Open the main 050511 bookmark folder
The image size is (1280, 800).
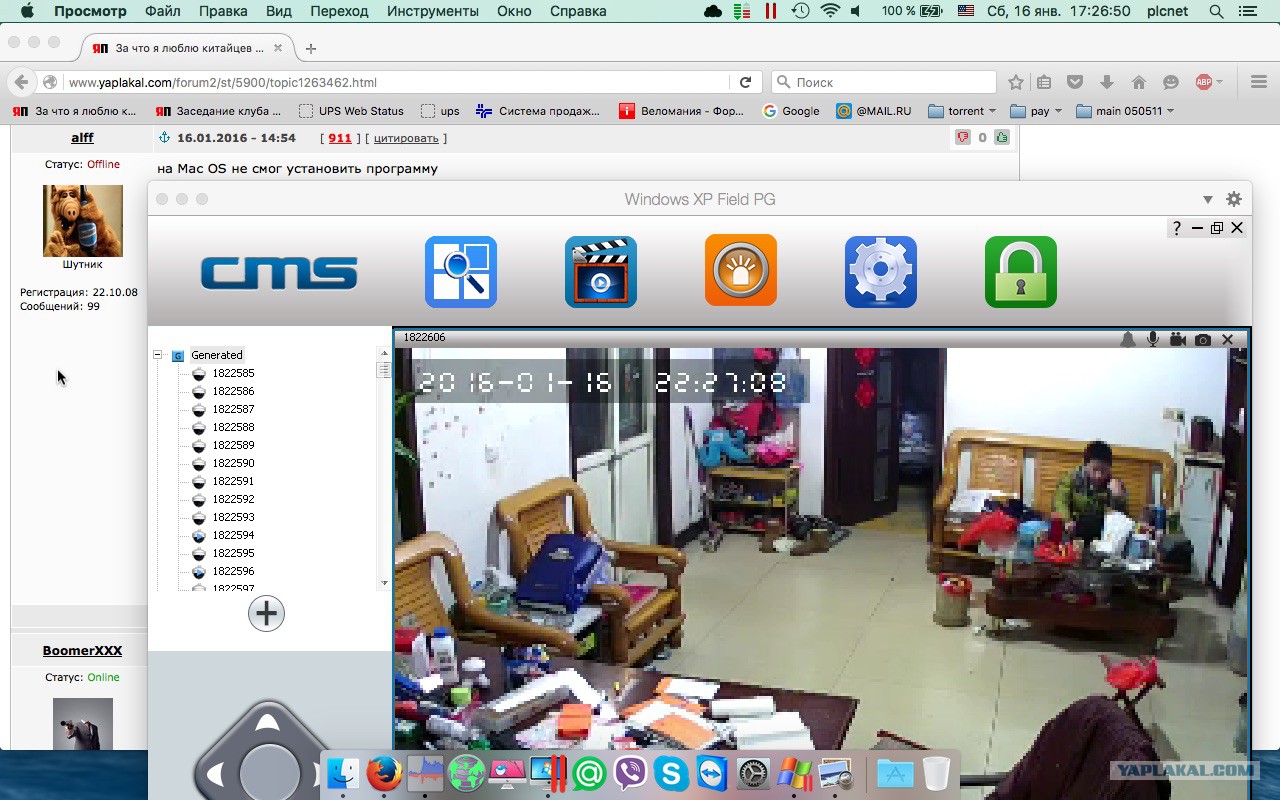pos(1124,111)
